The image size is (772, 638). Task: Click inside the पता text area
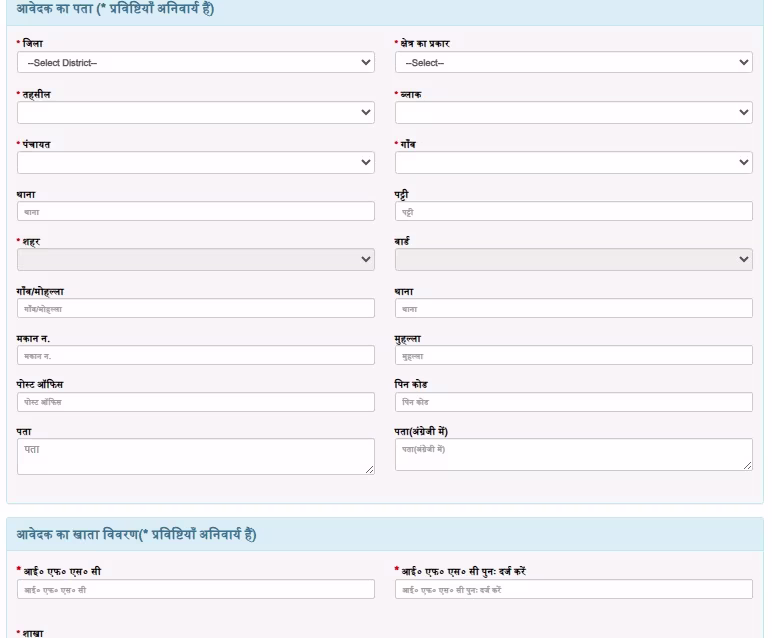point(195,456)
